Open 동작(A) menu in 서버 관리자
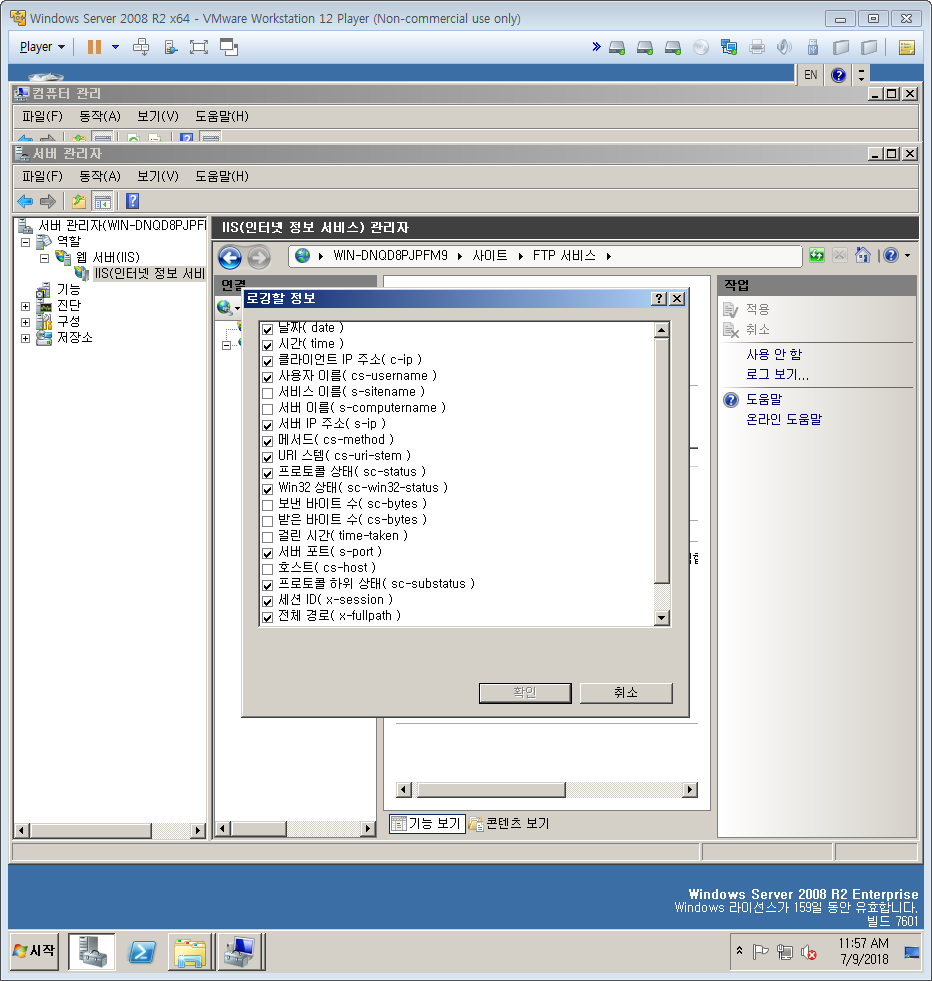Image resolution: width=932 pixels, height=981 pixels. pos(99,176)
